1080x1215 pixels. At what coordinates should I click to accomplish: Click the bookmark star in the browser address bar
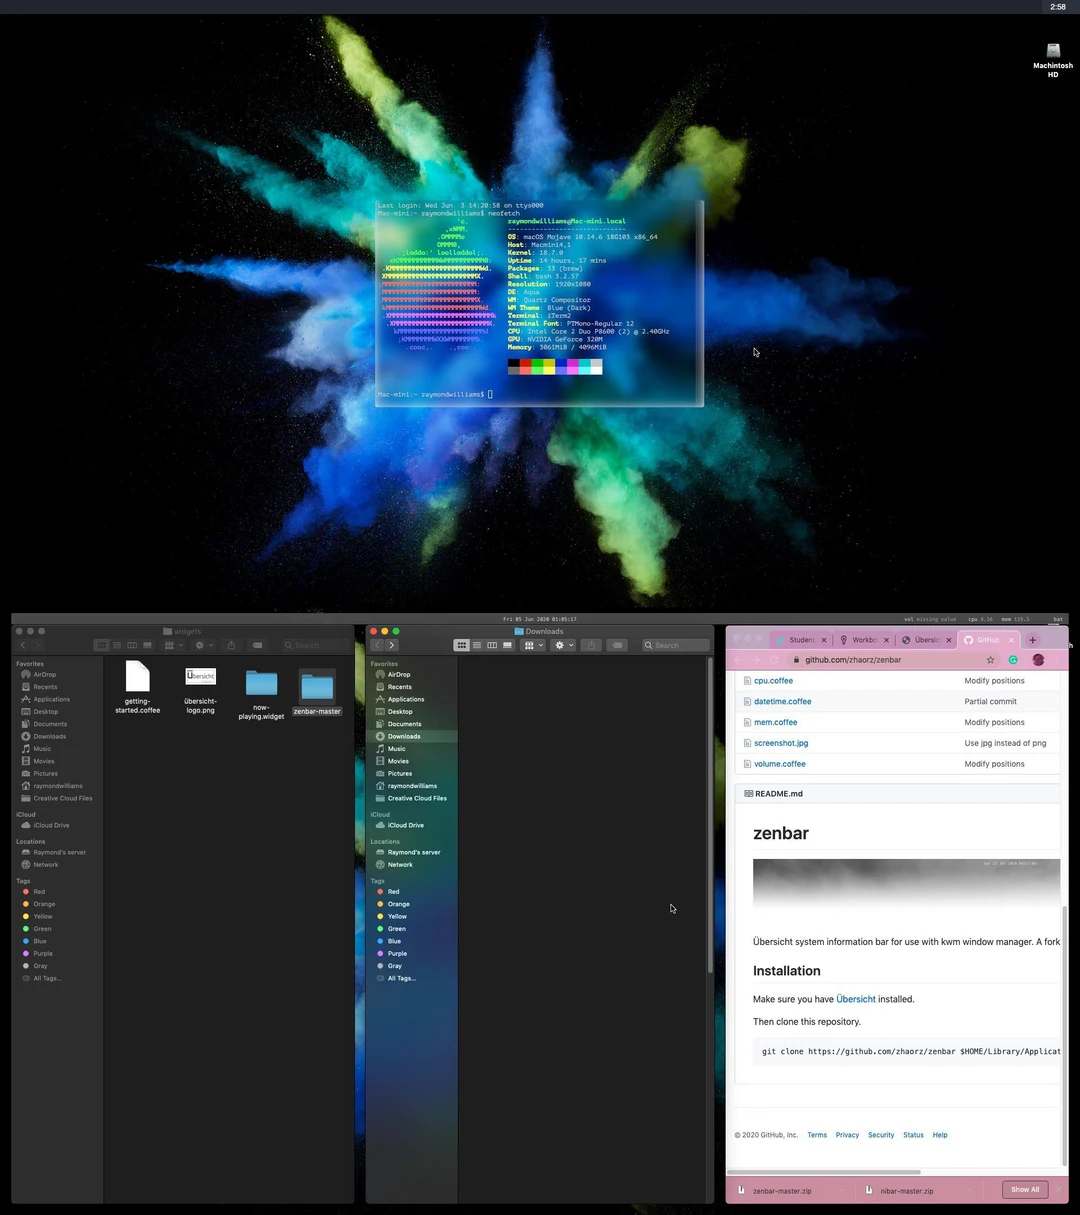point(990,660)
